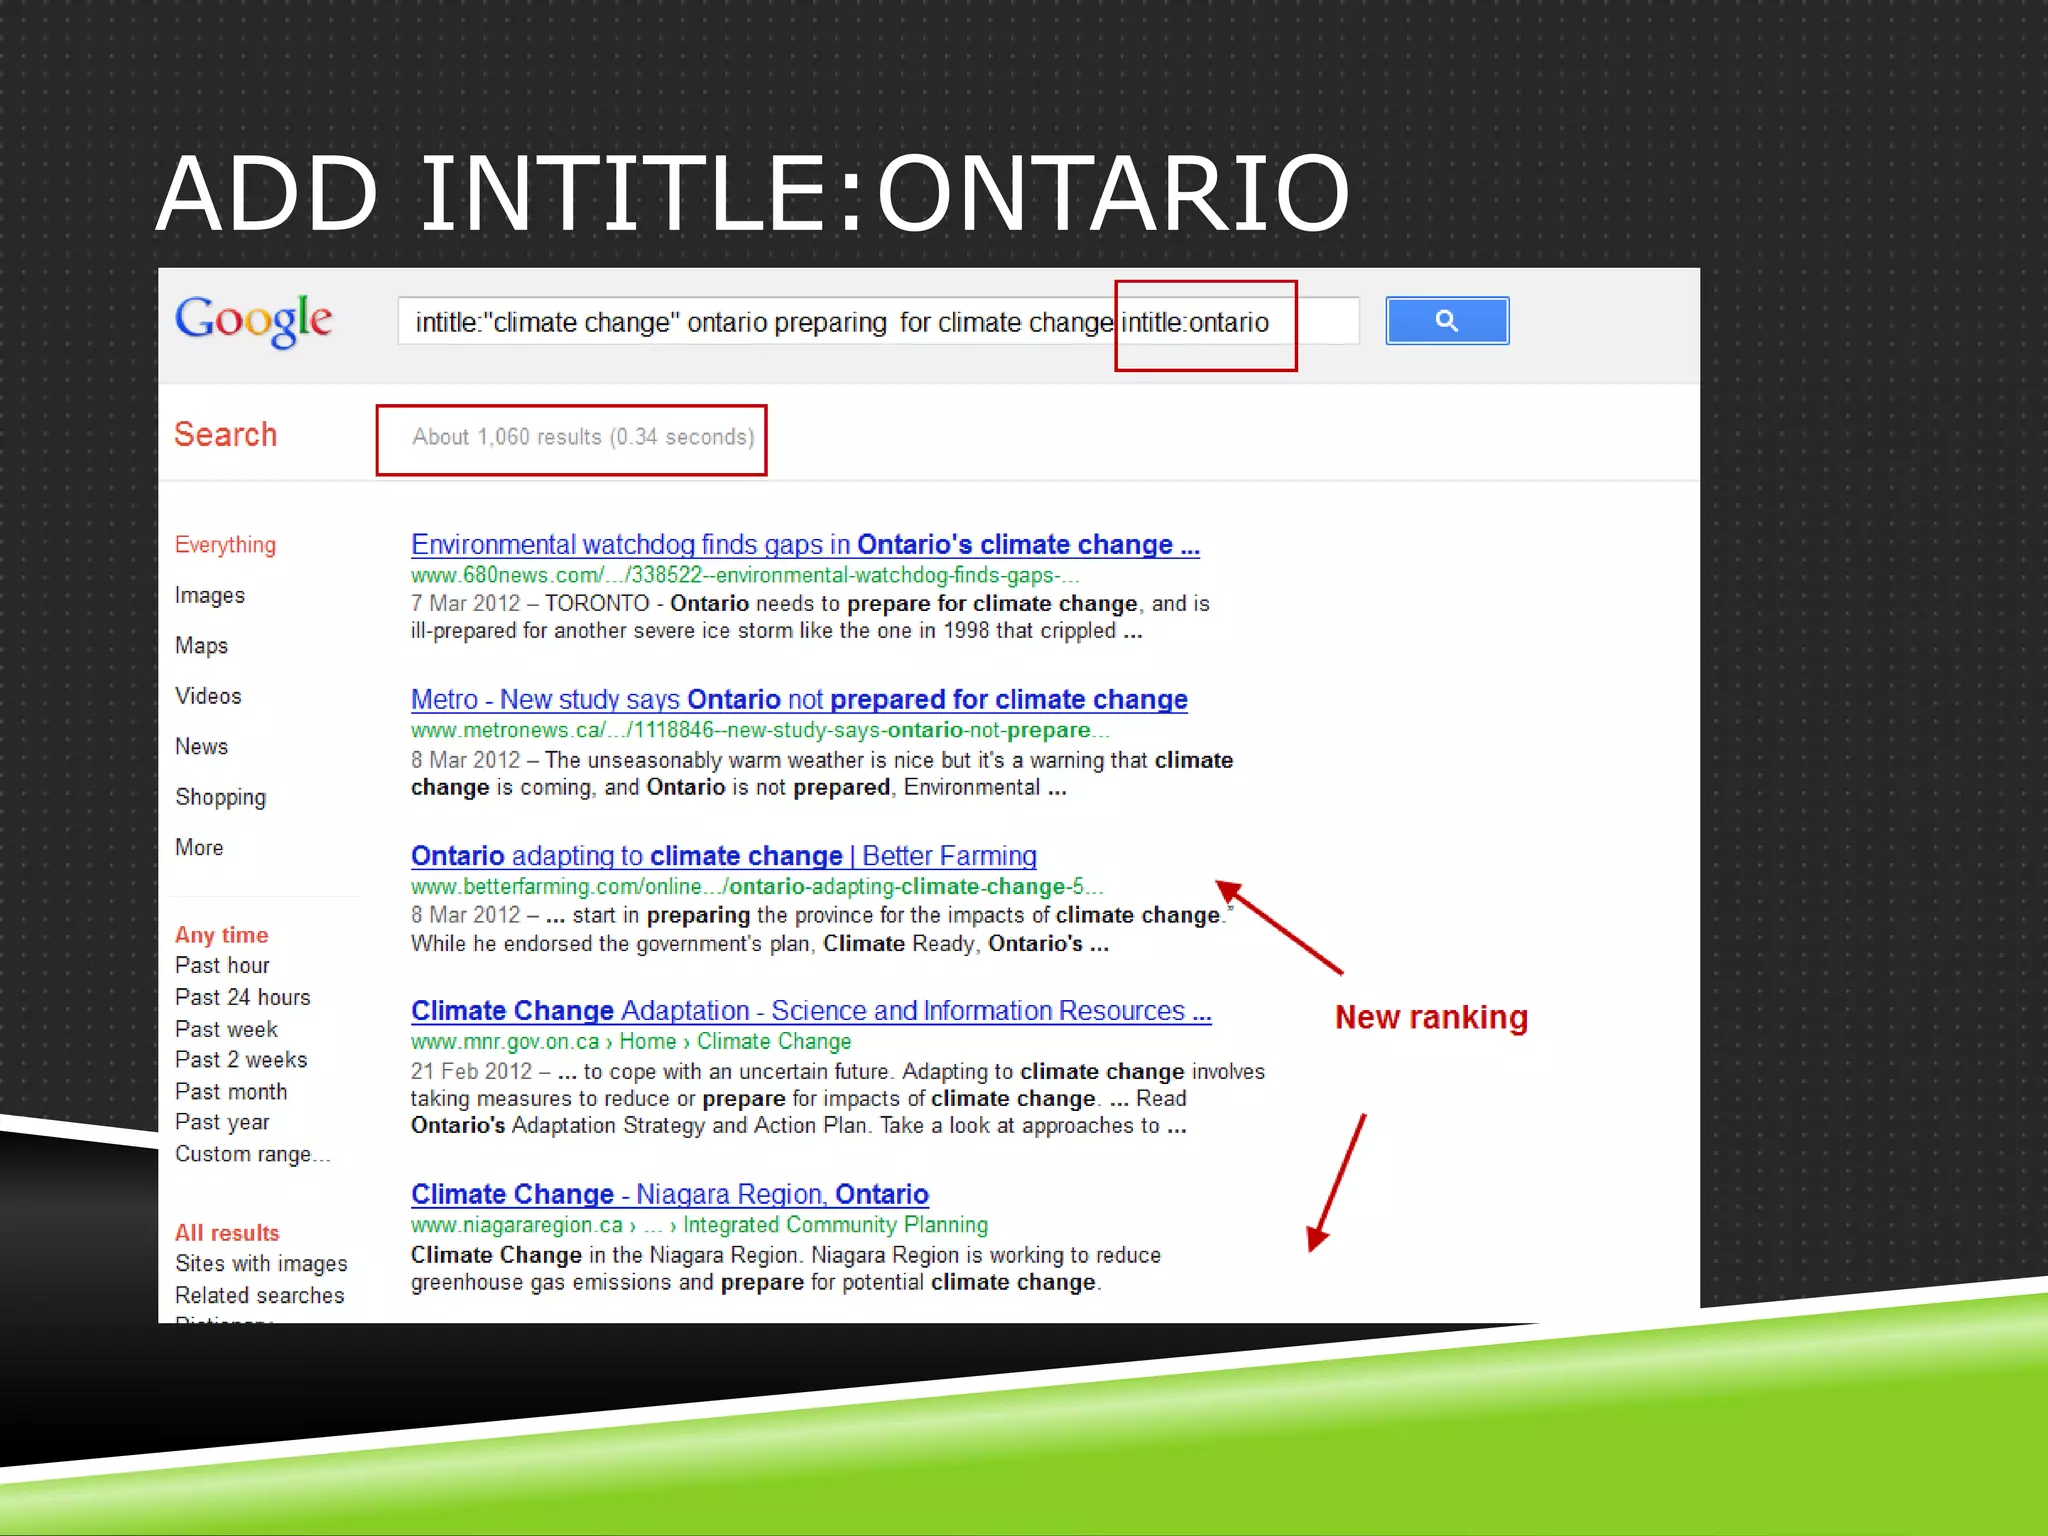Click the www.betterfarming.com result URL
This screenshot has width=2048, height=1536.
(757, 886)
